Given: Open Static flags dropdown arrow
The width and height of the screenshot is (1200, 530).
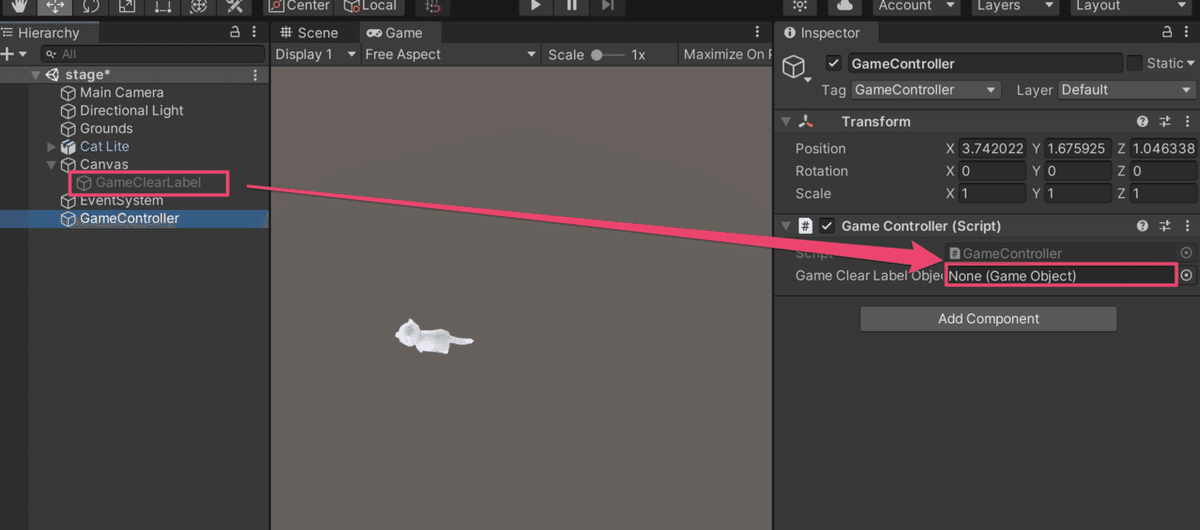Looking at the screenshot, I should pyautogui.click(x=1191, y=63).
